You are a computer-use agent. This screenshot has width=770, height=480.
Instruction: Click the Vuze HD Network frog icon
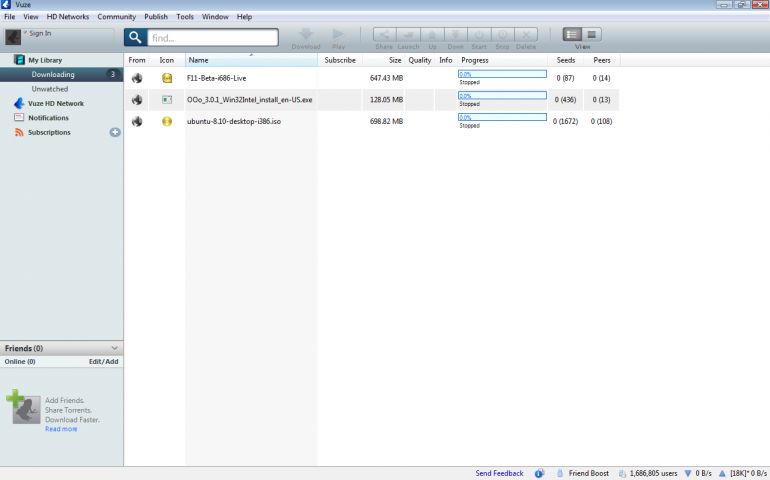pyautogui.click(x=19, y=103)
